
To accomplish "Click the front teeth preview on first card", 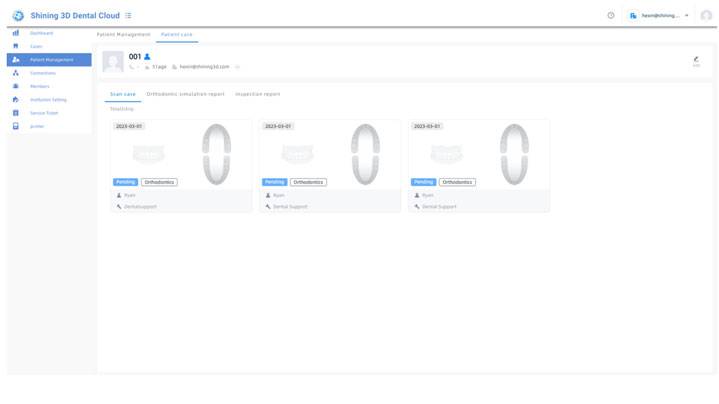I will [148, 154].
